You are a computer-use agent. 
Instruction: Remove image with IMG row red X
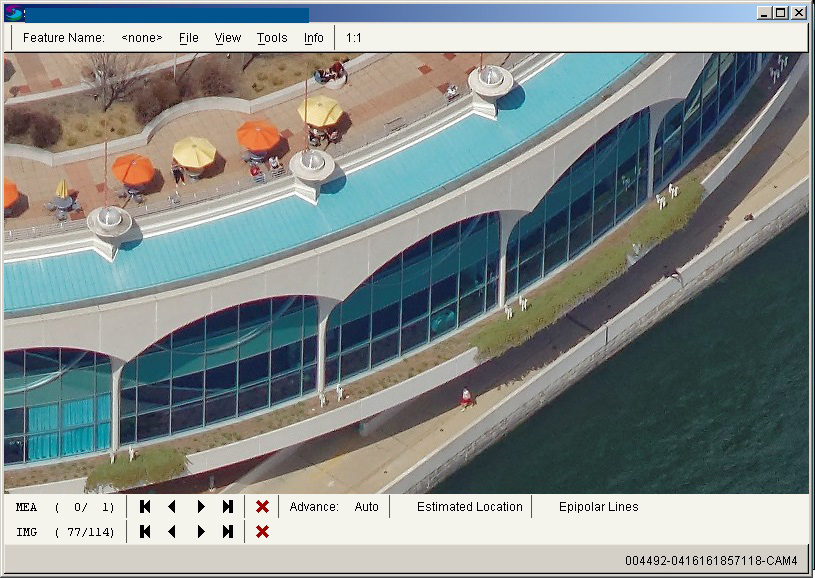point(262,532)
